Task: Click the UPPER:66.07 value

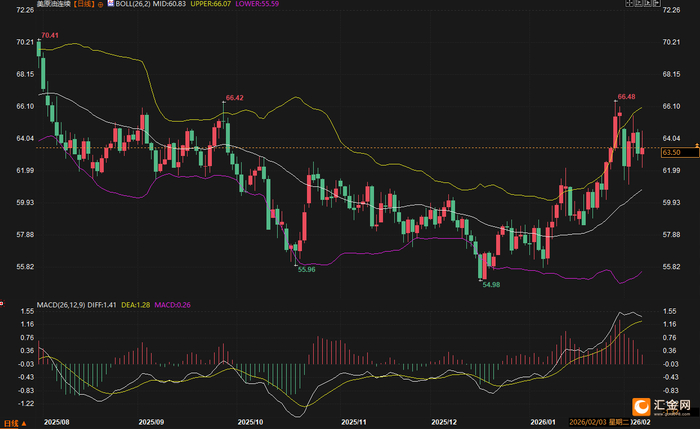Action: click(x=210, y=4)
